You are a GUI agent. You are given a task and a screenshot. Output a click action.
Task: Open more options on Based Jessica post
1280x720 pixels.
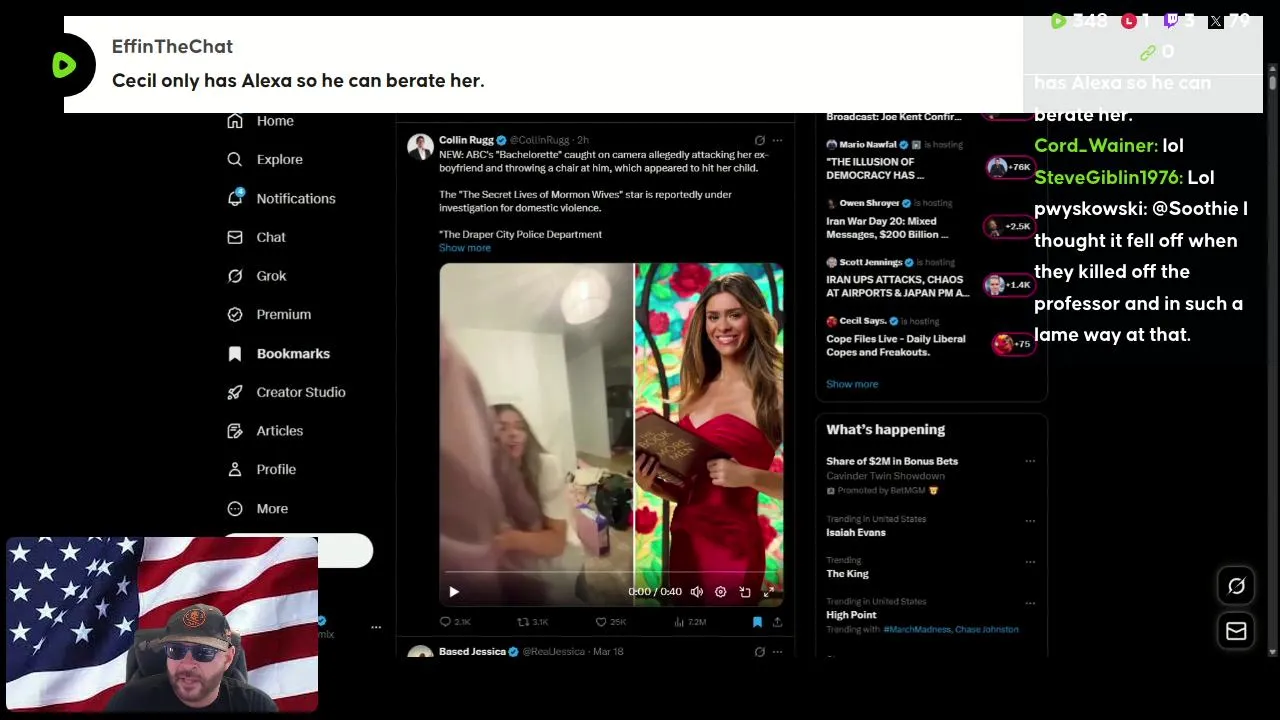tap(777, 652)
